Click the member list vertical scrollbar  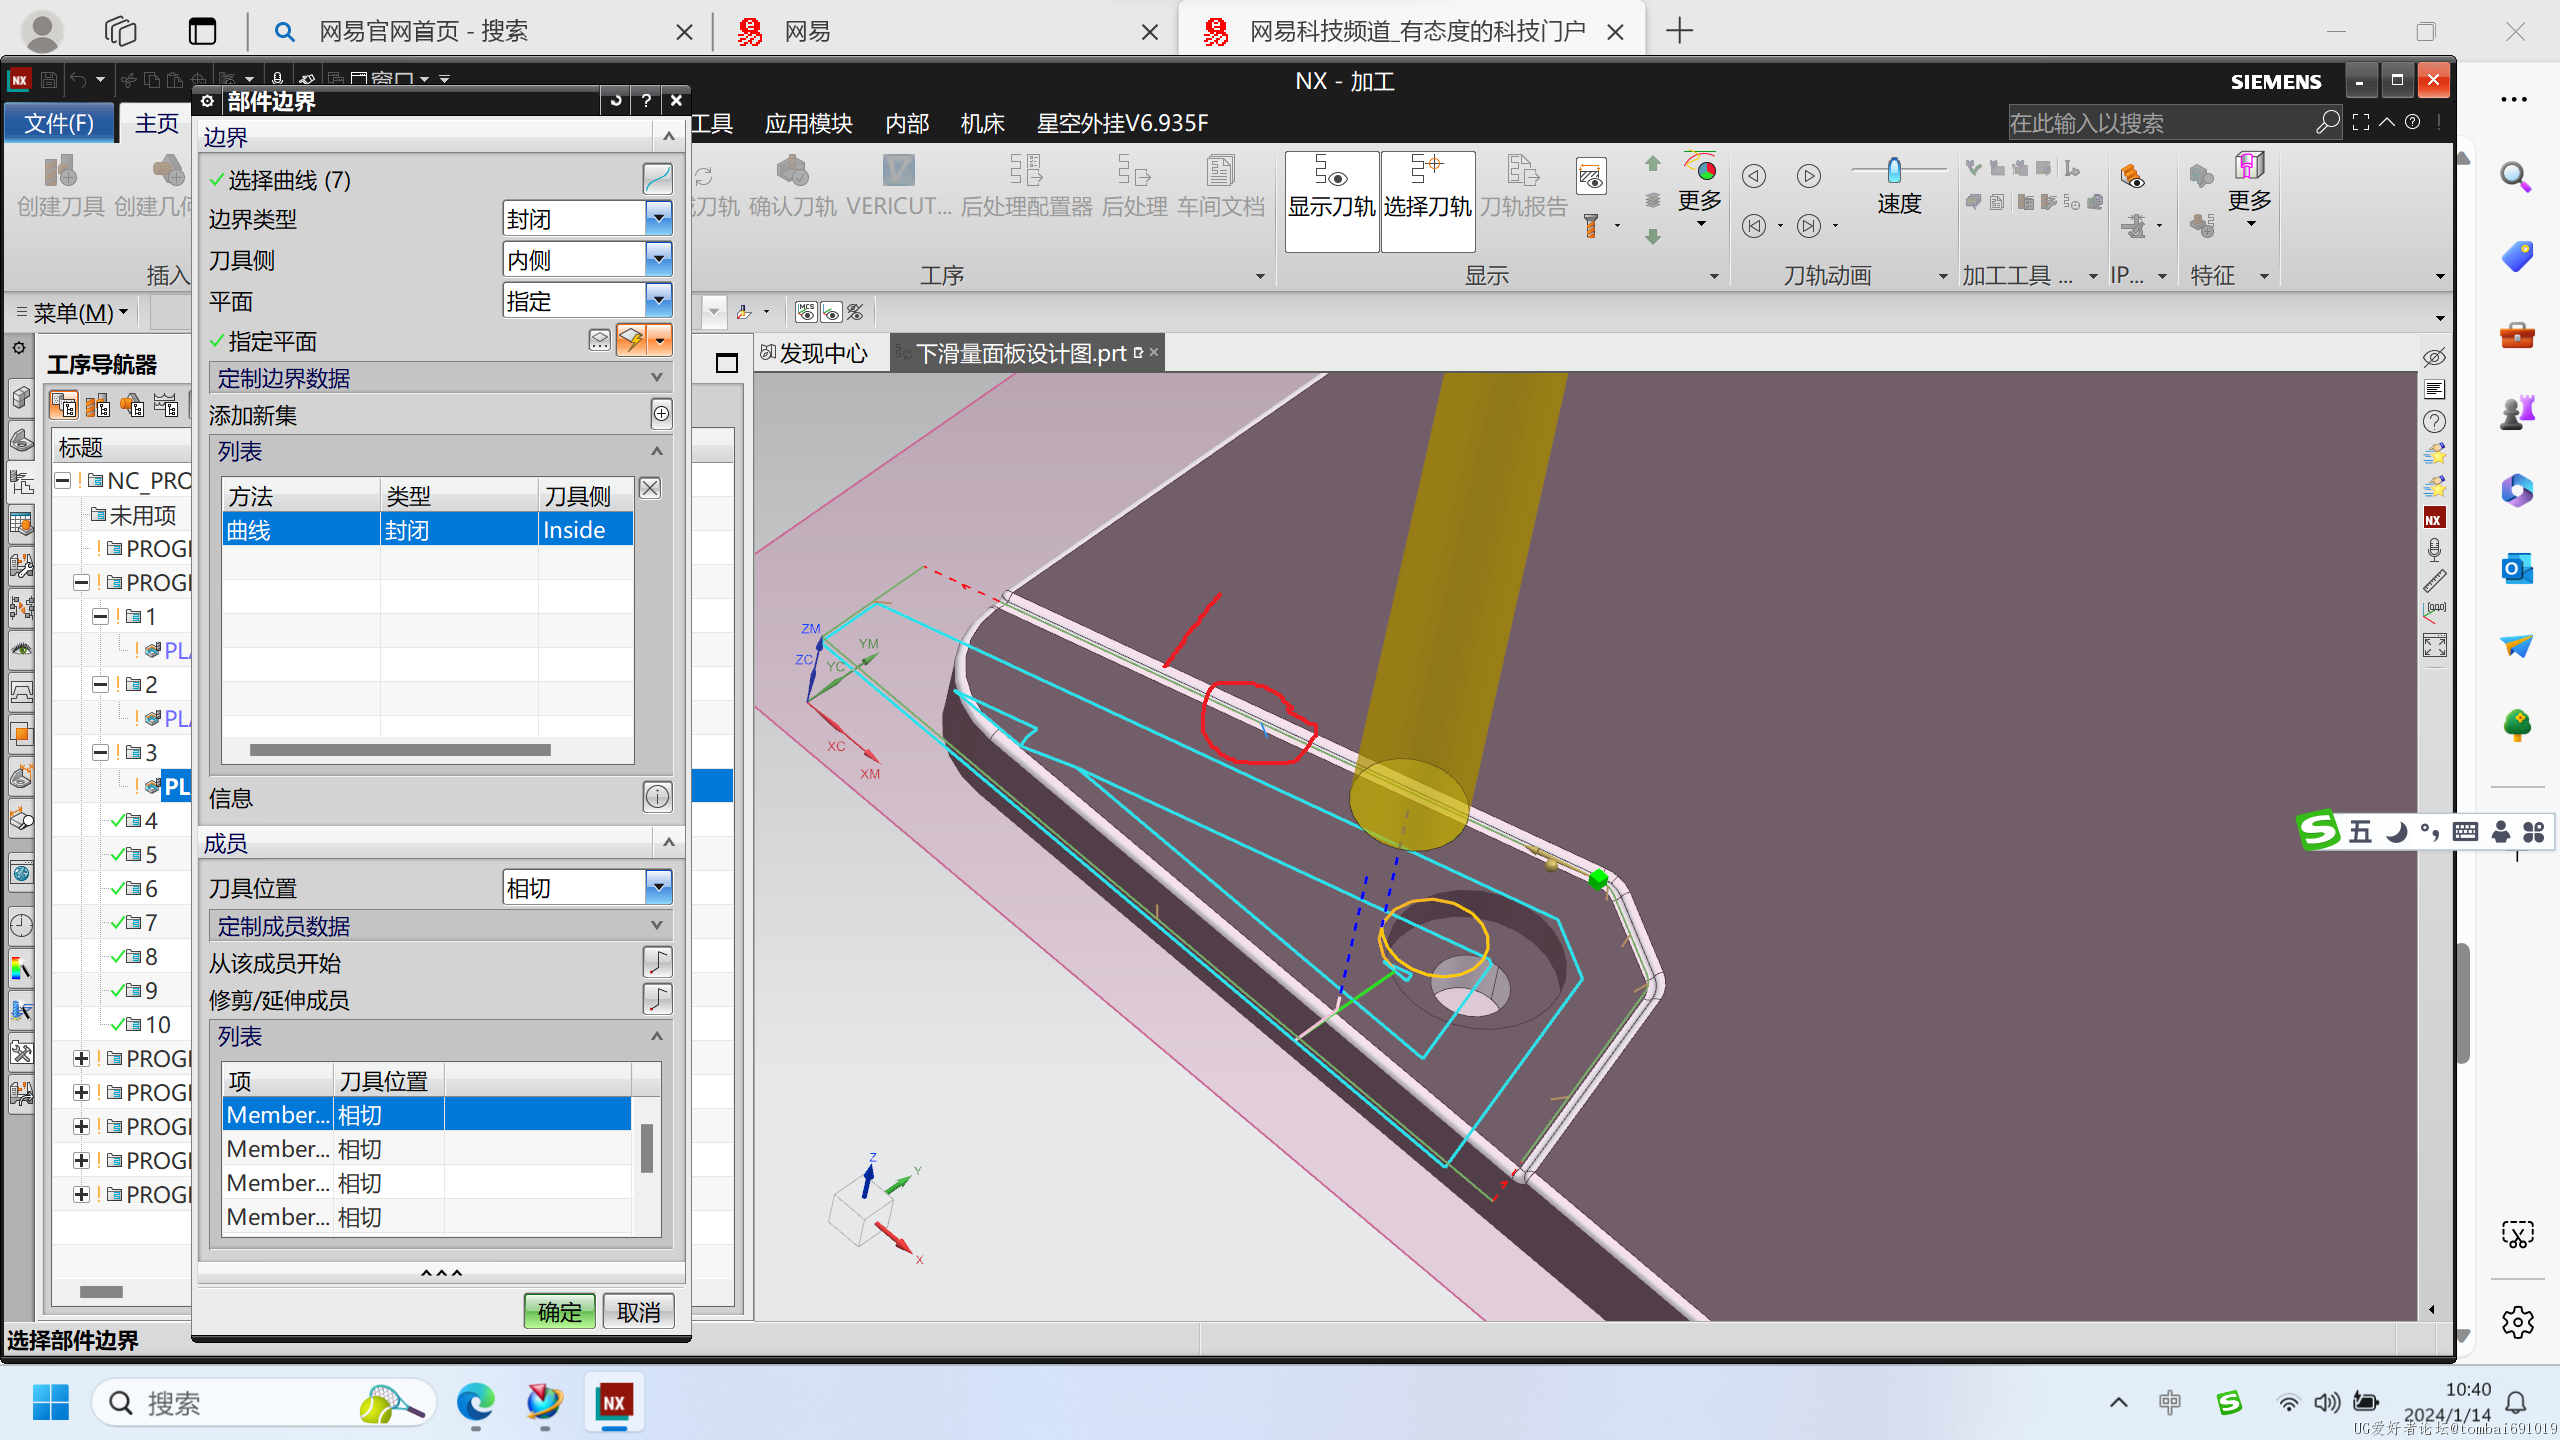[x=647, y=1148]
